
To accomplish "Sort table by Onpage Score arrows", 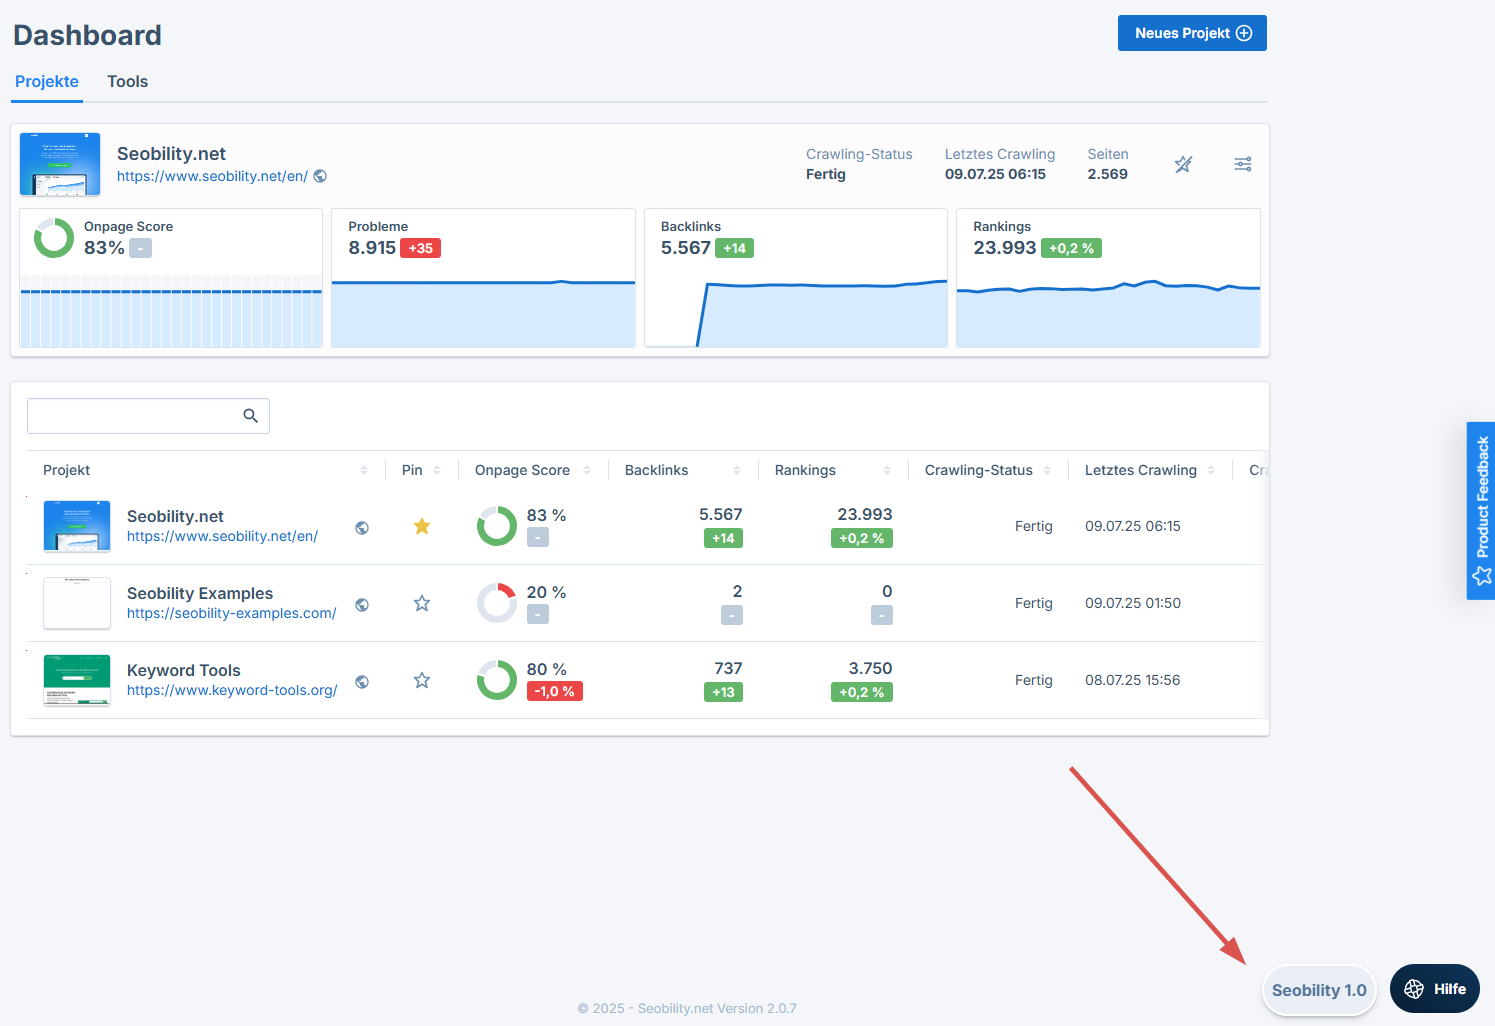I will click(587, 470).
